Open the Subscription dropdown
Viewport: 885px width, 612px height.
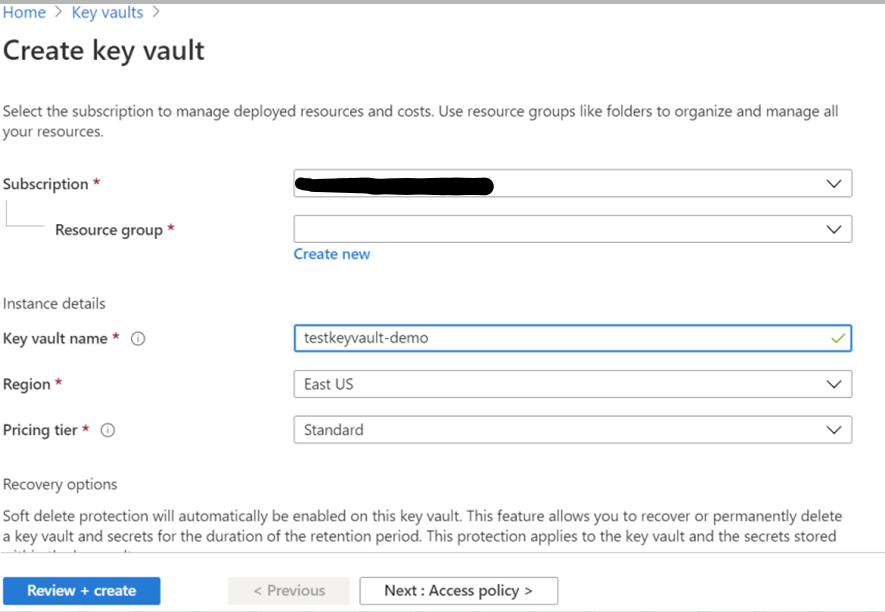[x=600, y=183]
